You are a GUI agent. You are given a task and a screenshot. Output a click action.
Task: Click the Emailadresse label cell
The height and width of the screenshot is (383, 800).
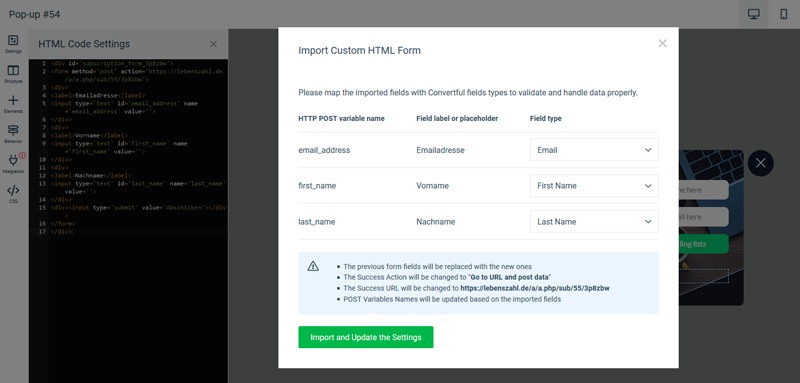pos(440,150)
